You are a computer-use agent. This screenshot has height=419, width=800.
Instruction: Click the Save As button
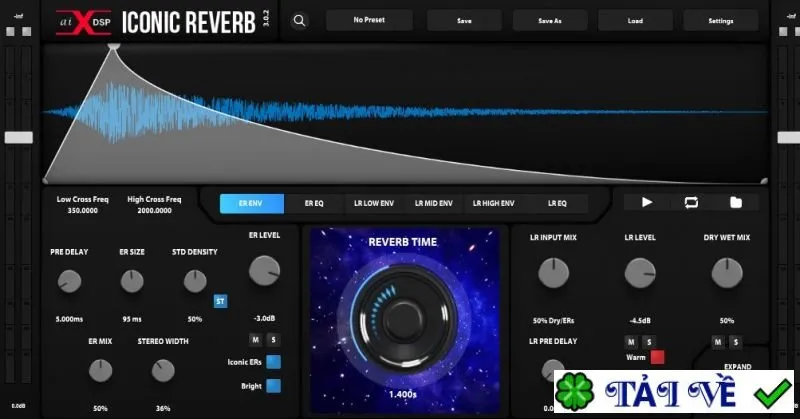549,20
